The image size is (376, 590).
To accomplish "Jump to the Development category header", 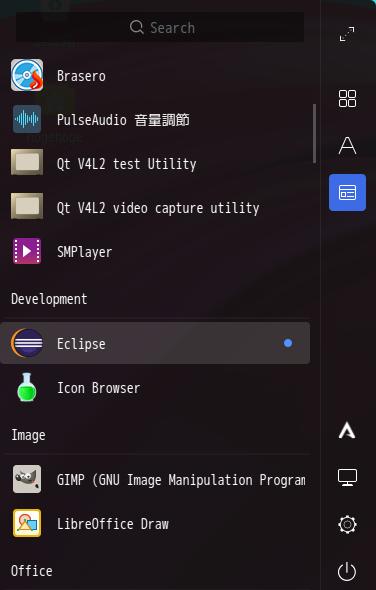I will point(49,299).
